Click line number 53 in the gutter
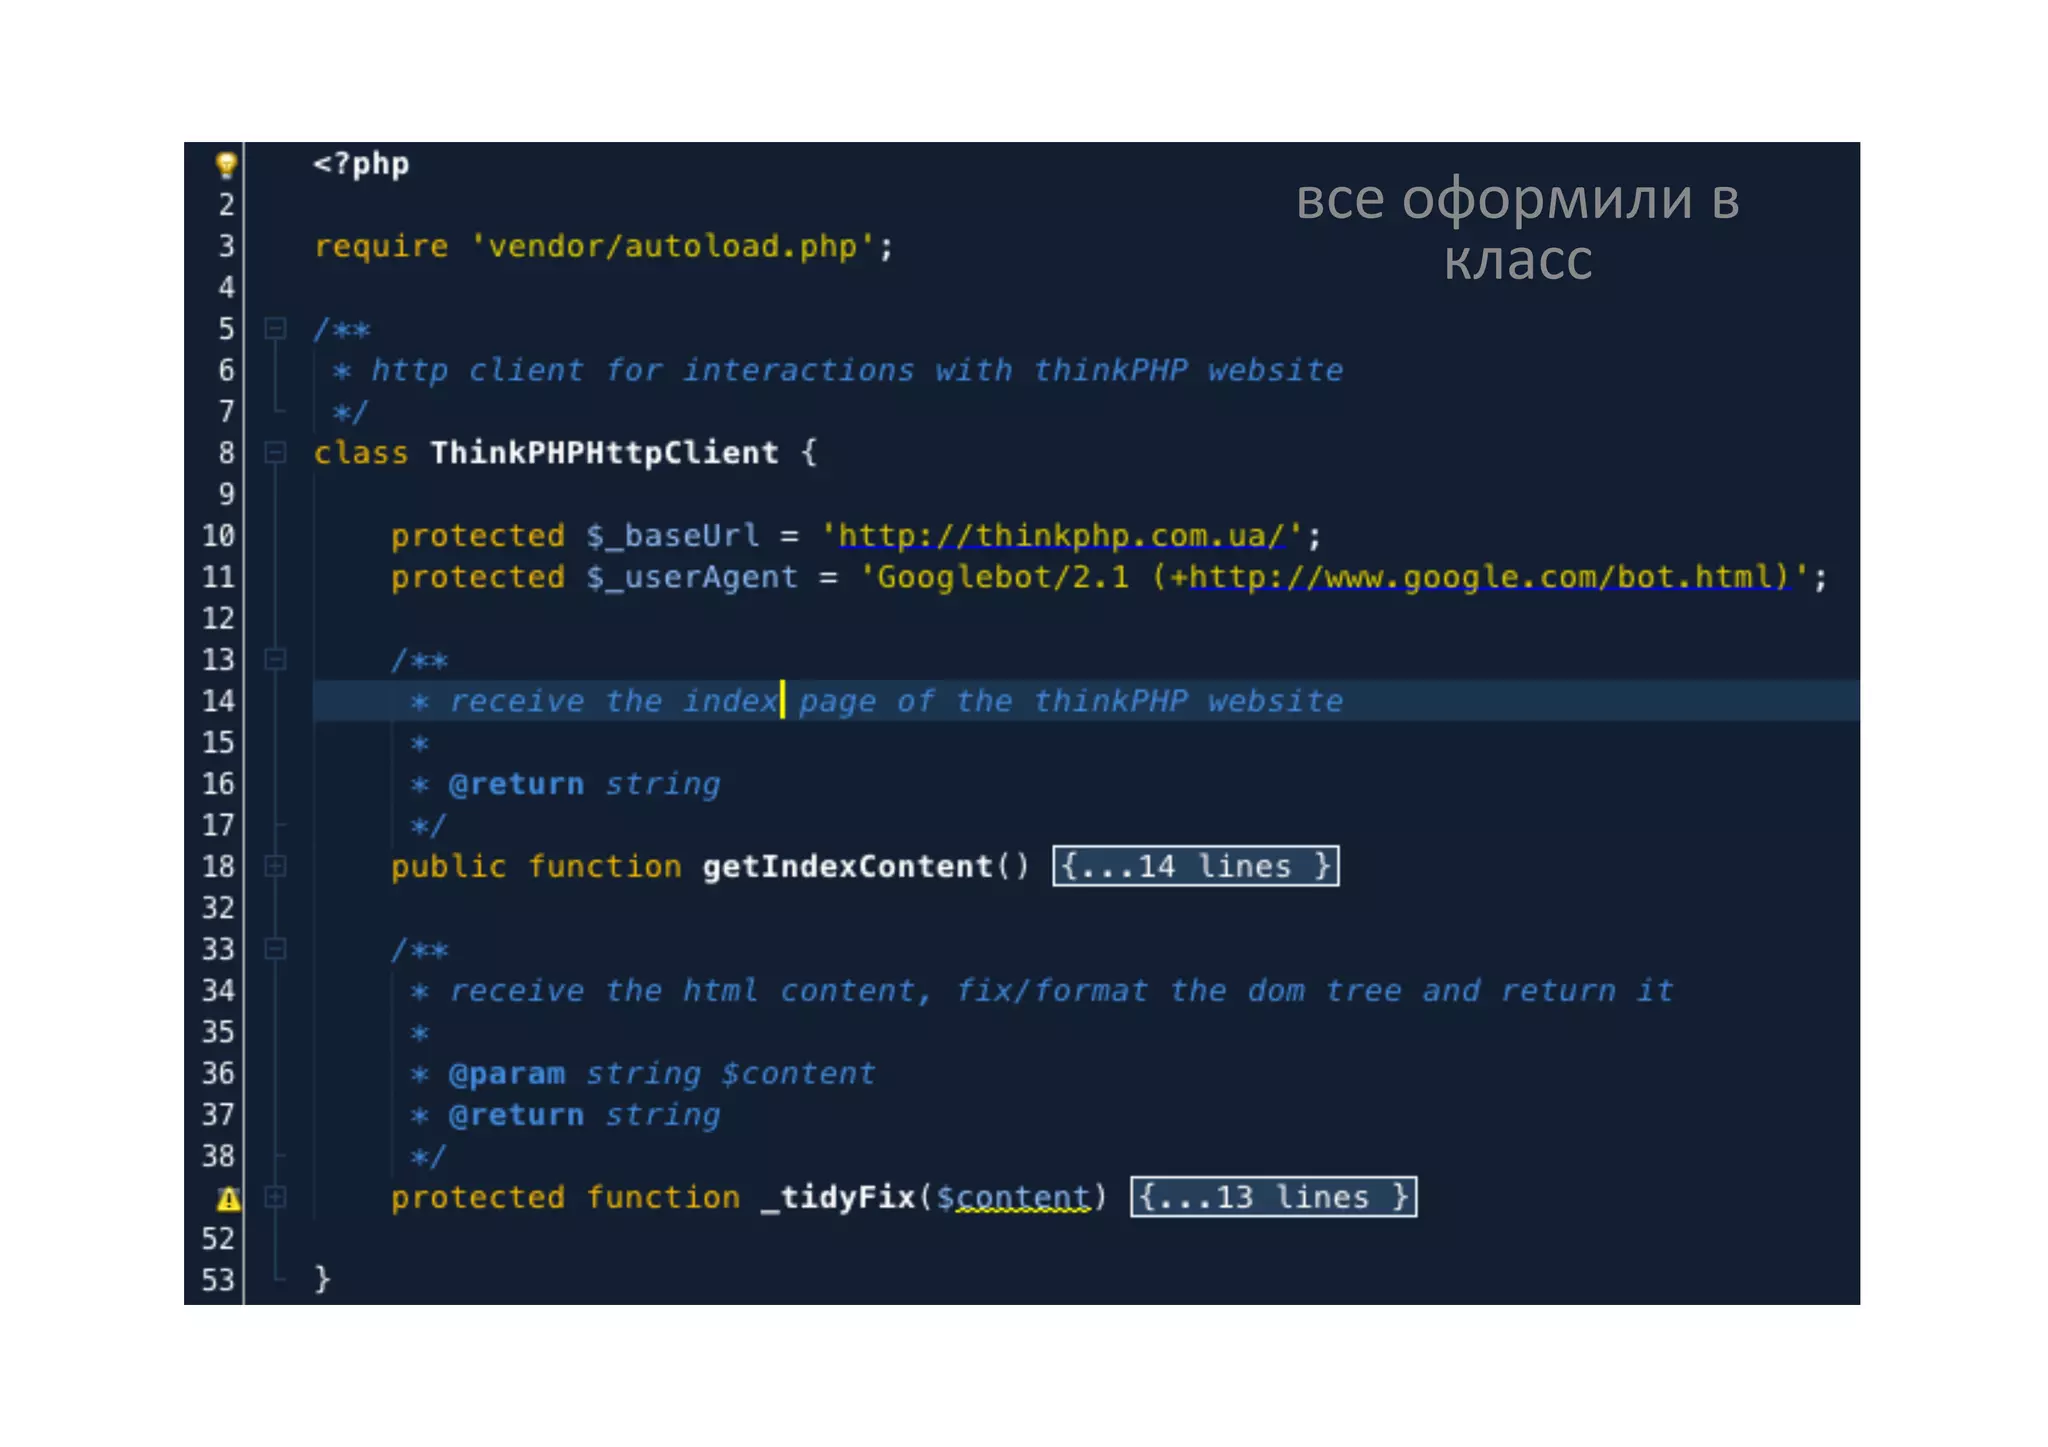This screenshot has width=2048, height=1447. [218, 1280]
